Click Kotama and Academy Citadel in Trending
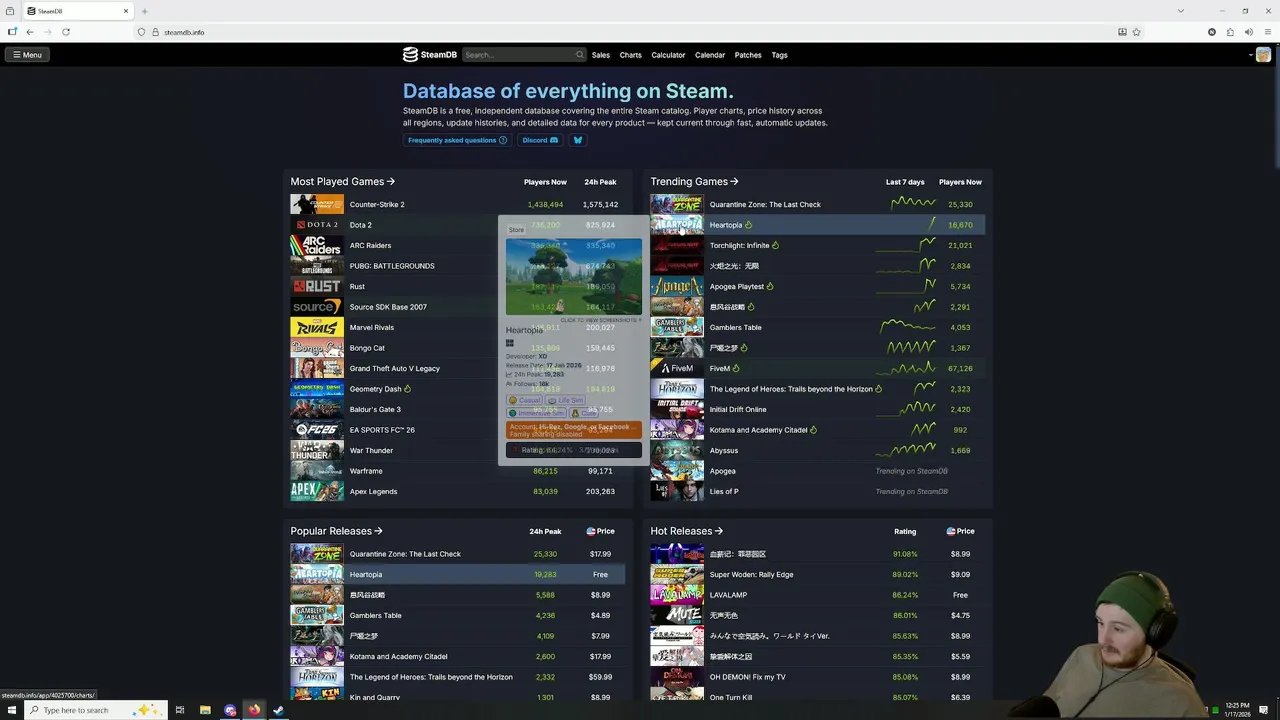The height and width of the screenshot is (720, 1280). coord(758,430)
